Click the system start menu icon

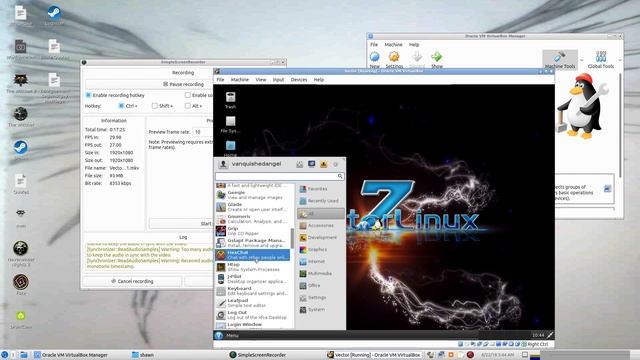point(4,355)
